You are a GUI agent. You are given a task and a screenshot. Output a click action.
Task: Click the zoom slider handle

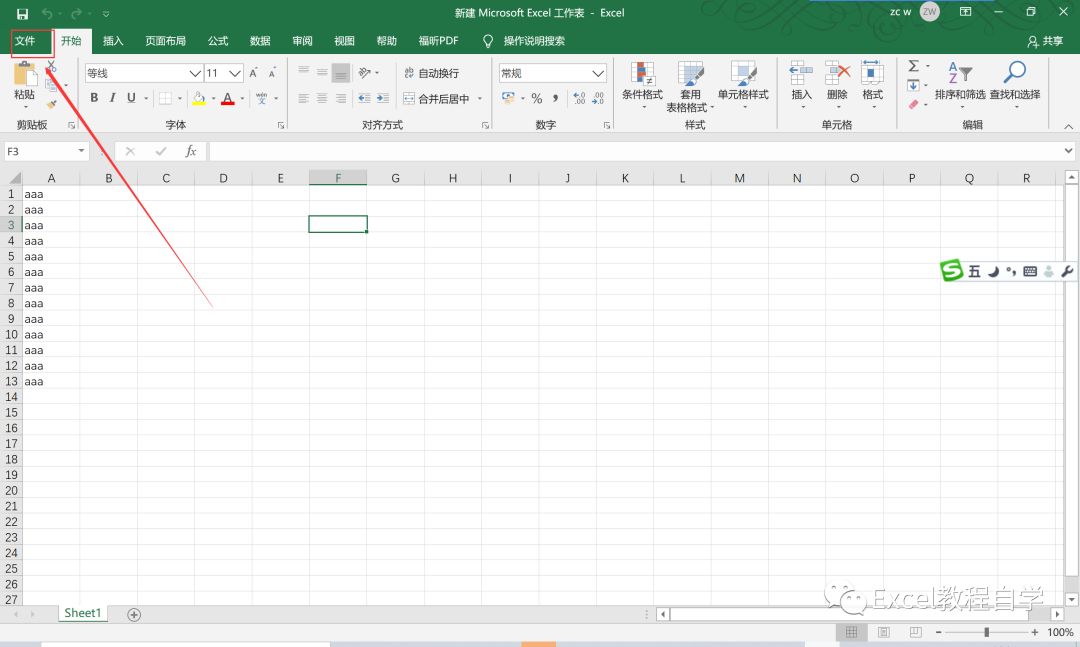coord(986,632)
